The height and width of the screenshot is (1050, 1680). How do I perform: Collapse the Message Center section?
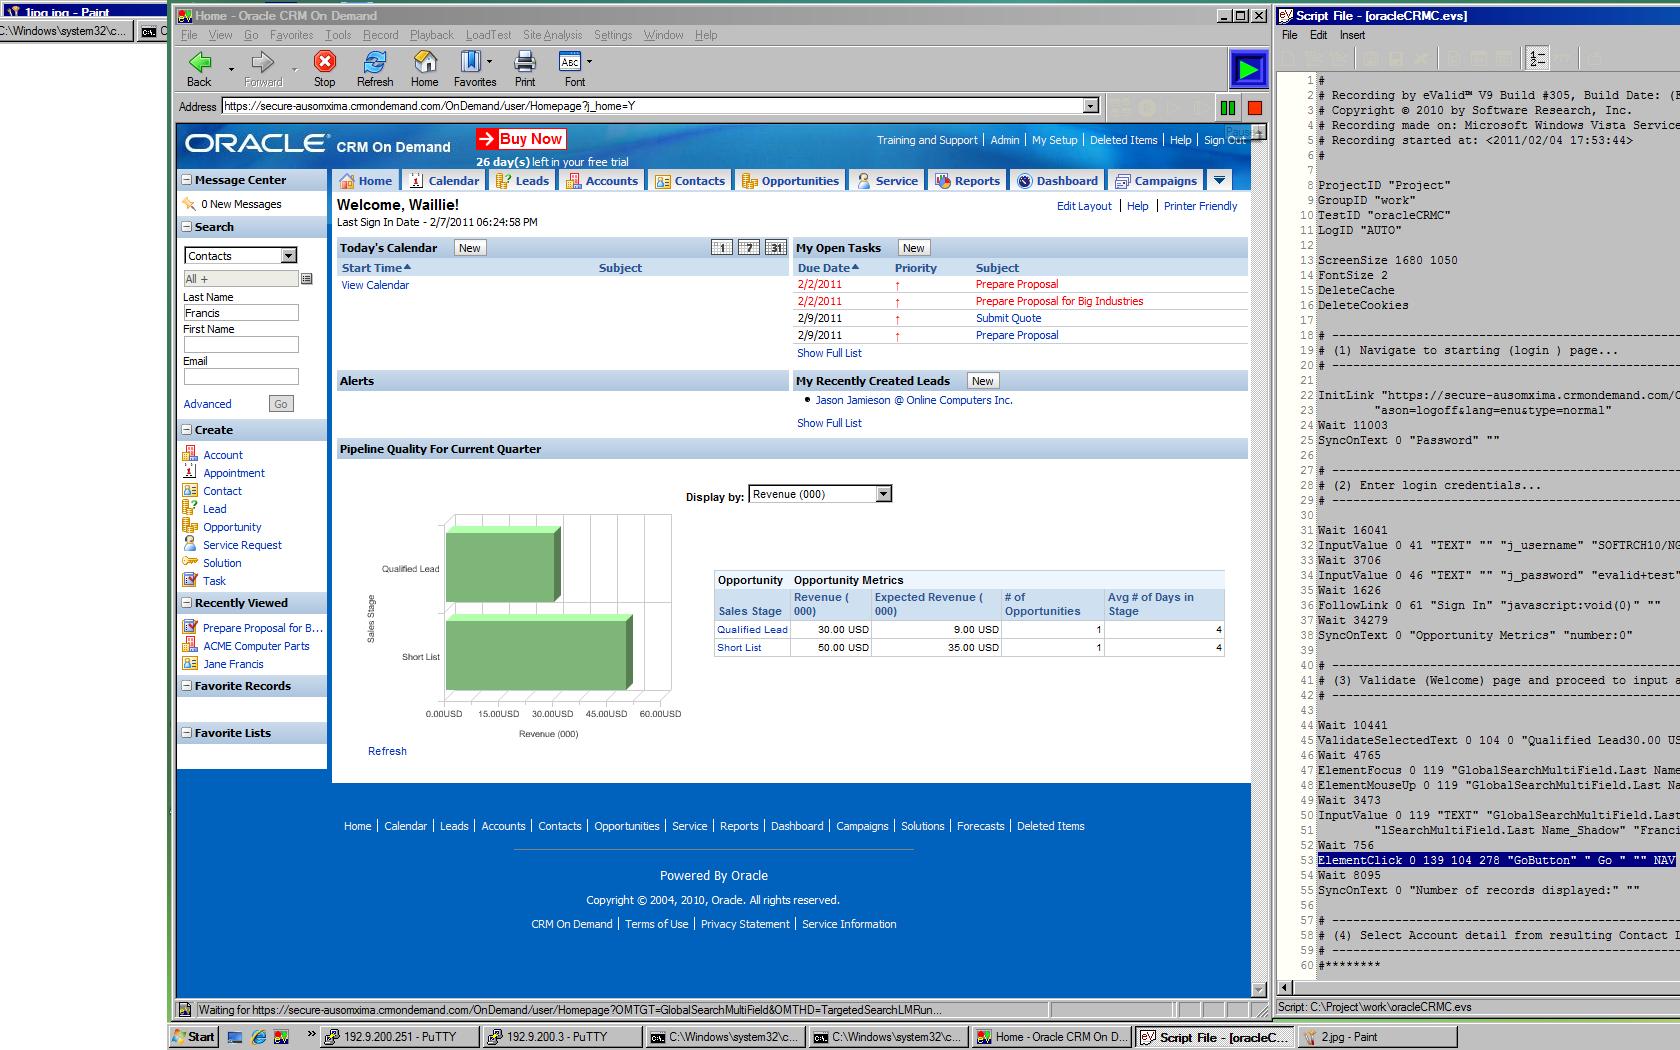(187, 180)
